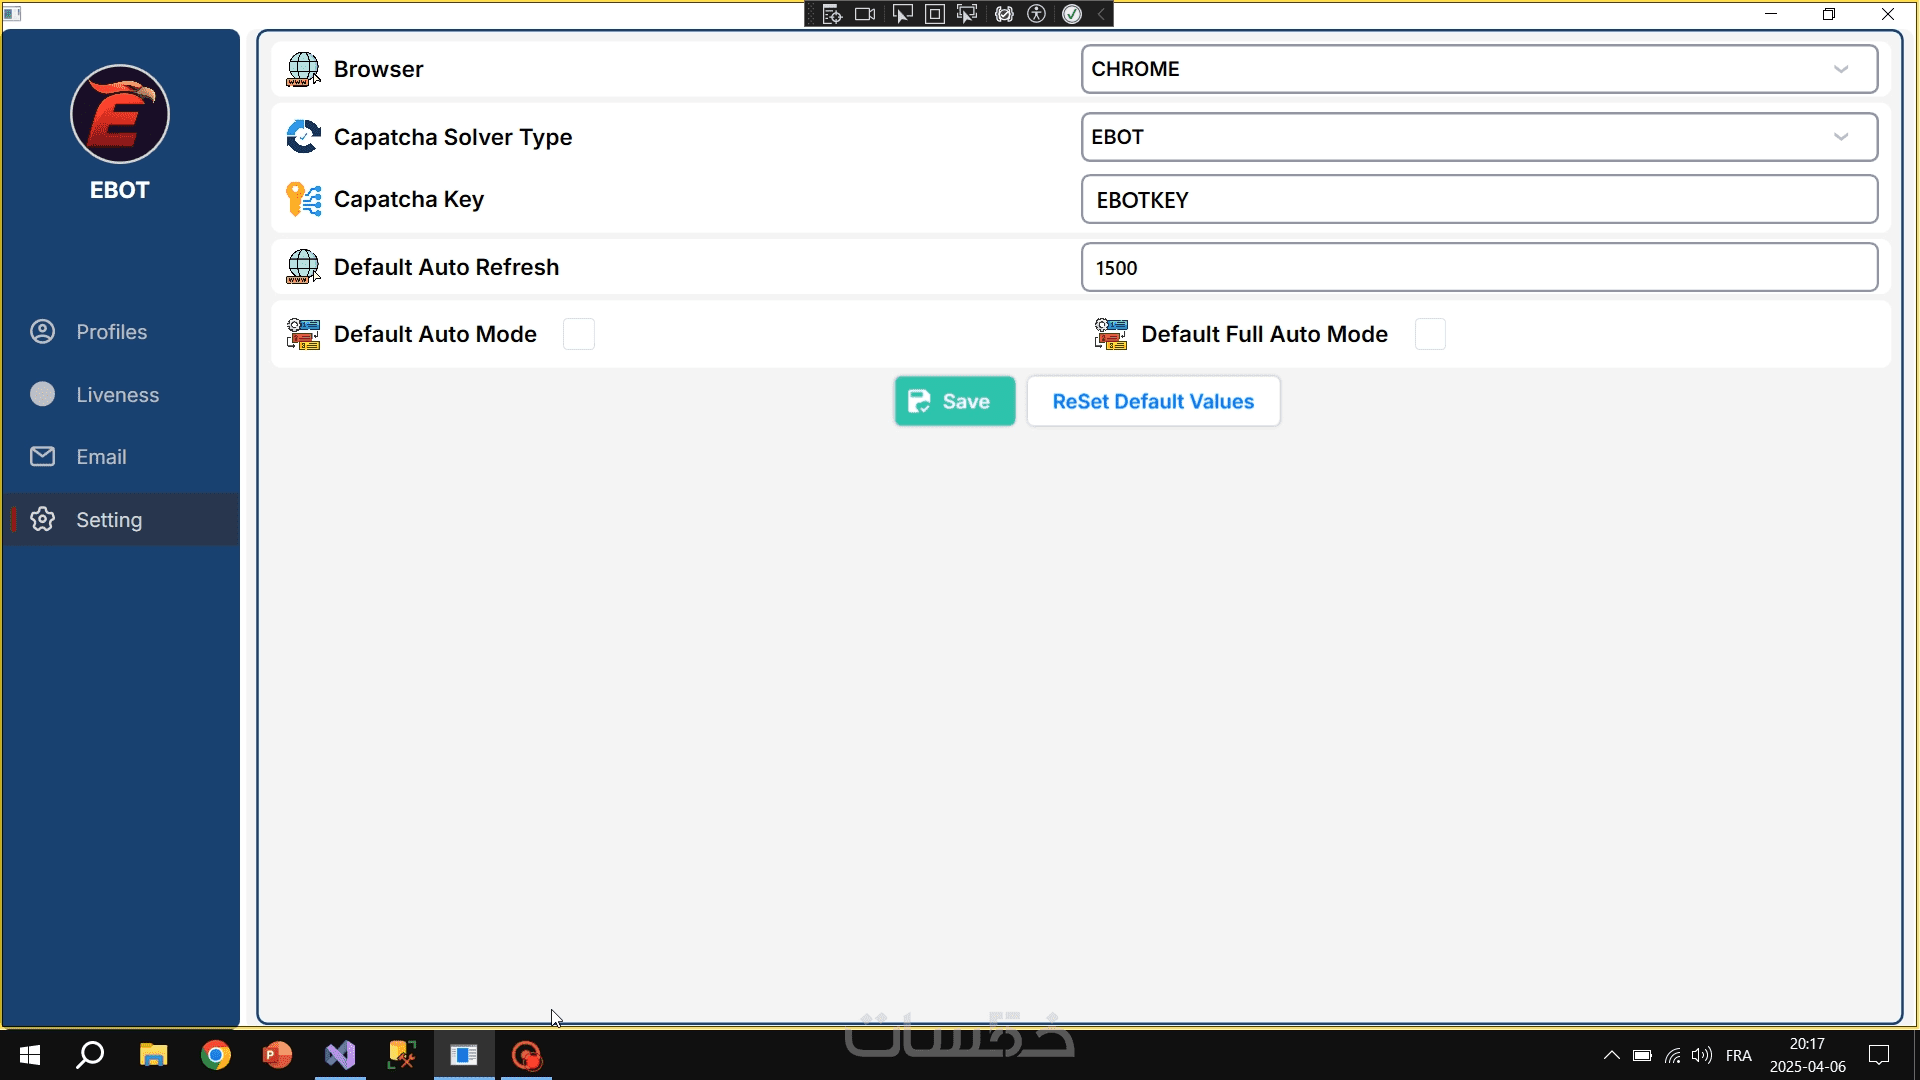Click the Capatcha Solver Type icon
The width and height of the screenshot is (1920, 1080).
click(x=303, y=137)
